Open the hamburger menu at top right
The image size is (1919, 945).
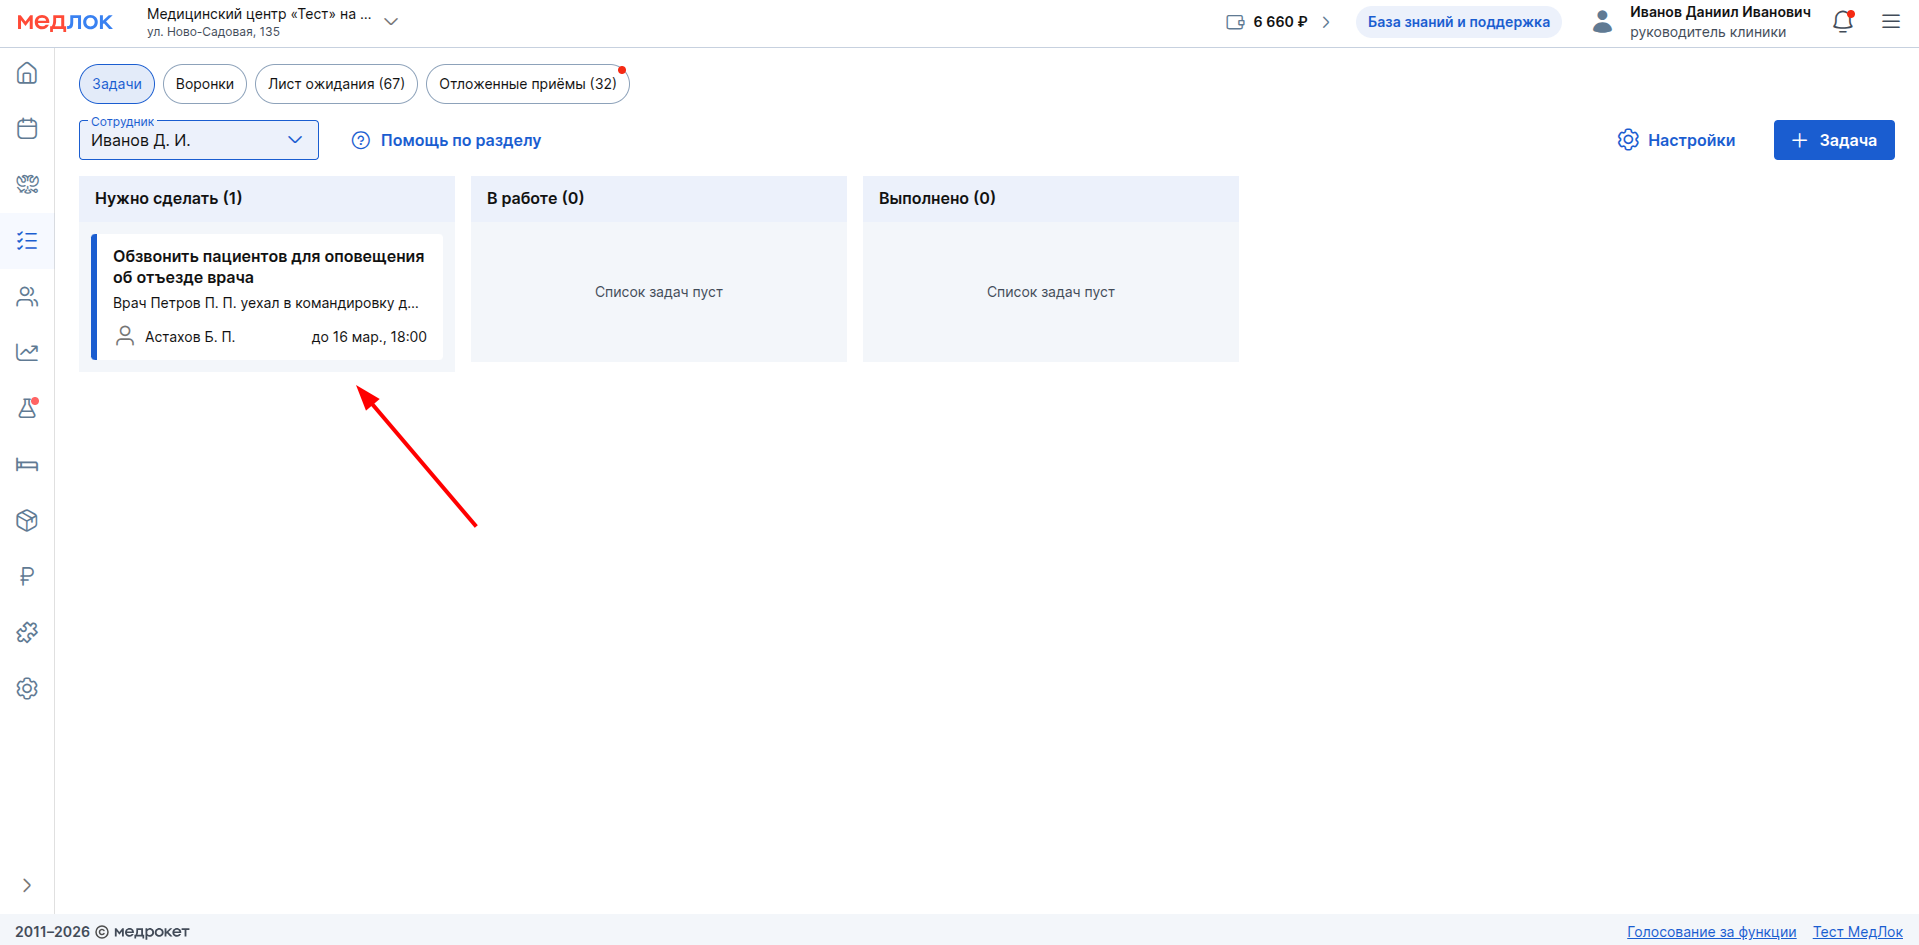pos(1890,22)
